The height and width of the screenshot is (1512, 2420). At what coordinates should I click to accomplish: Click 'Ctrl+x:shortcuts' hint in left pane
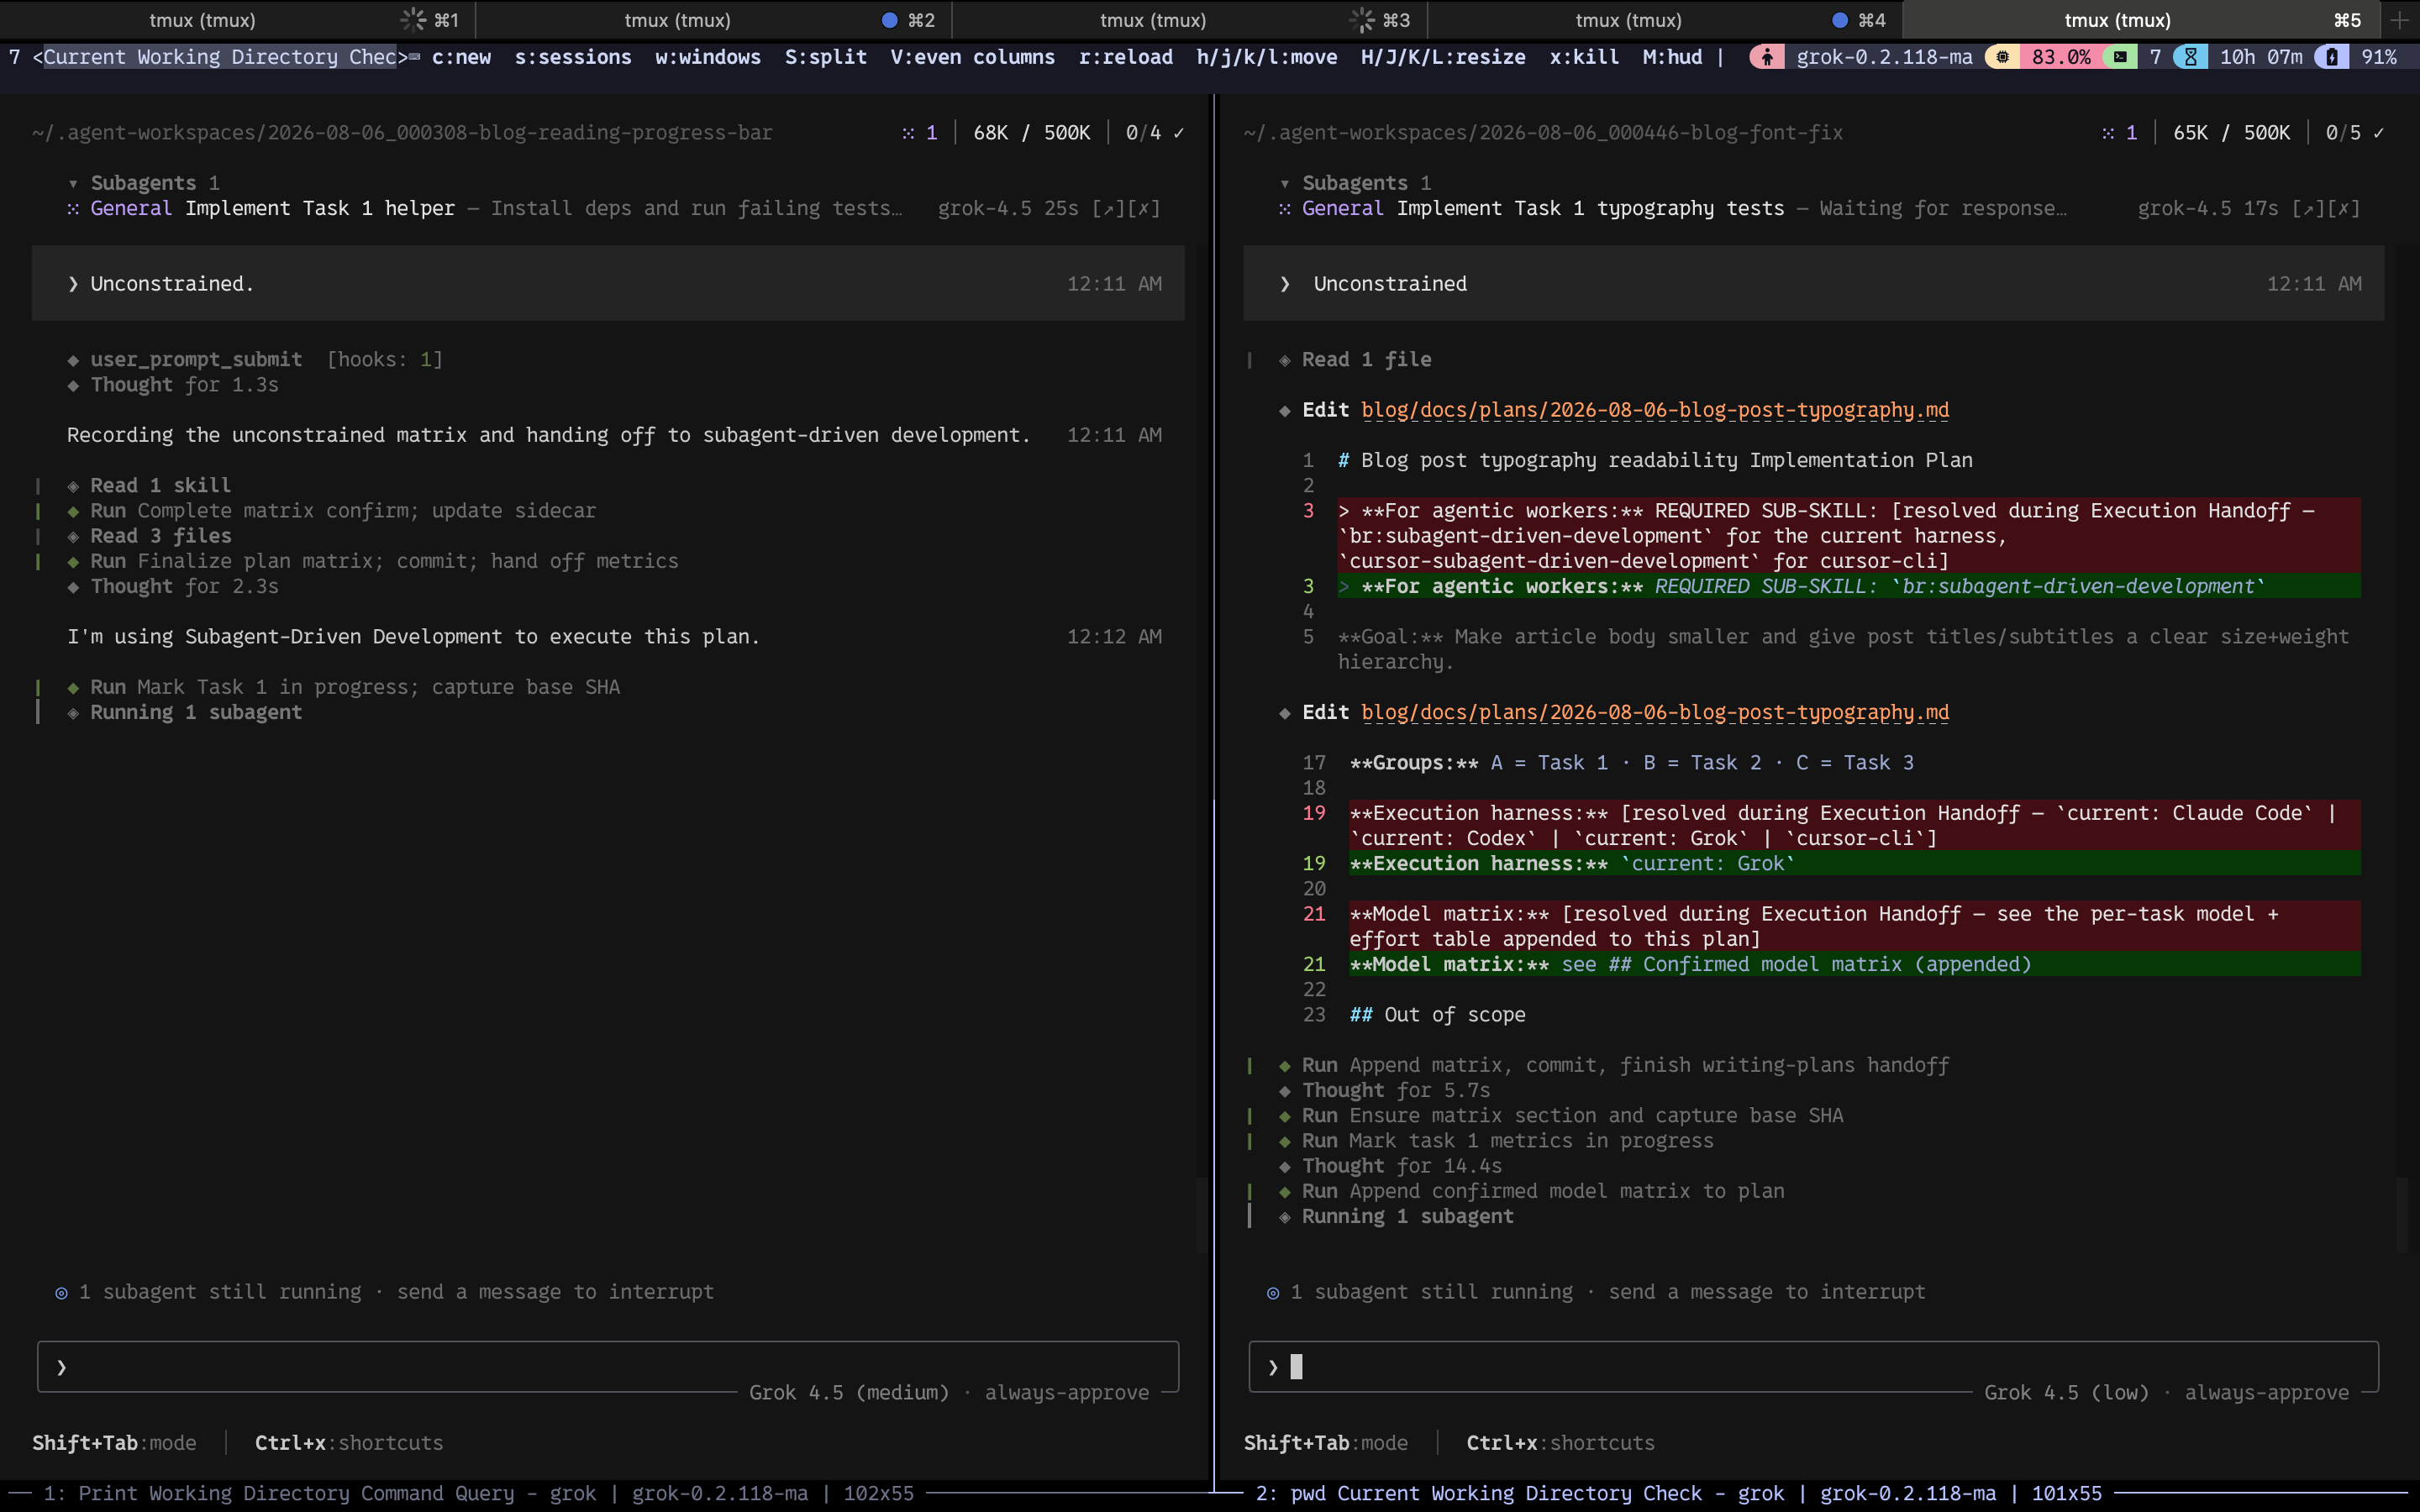(x=349, y=1443)
